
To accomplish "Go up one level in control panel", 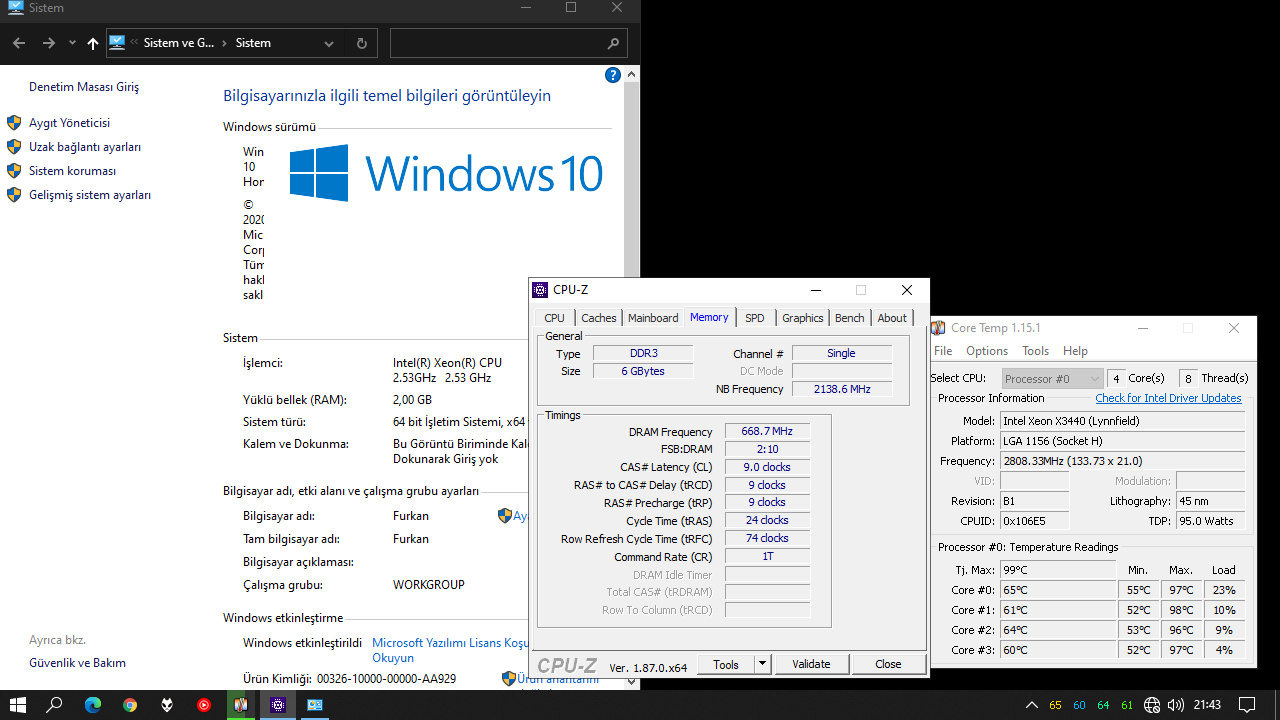I will [x=93, y=43].
